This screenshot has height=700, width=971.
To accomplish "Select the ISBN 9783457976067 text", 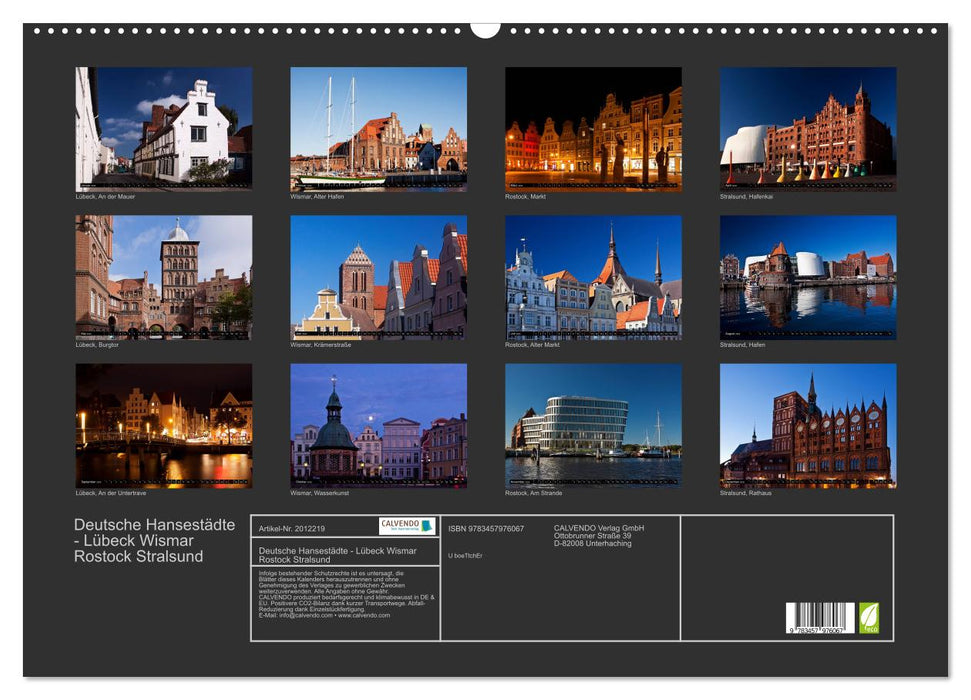I will [x=486, y=526].
